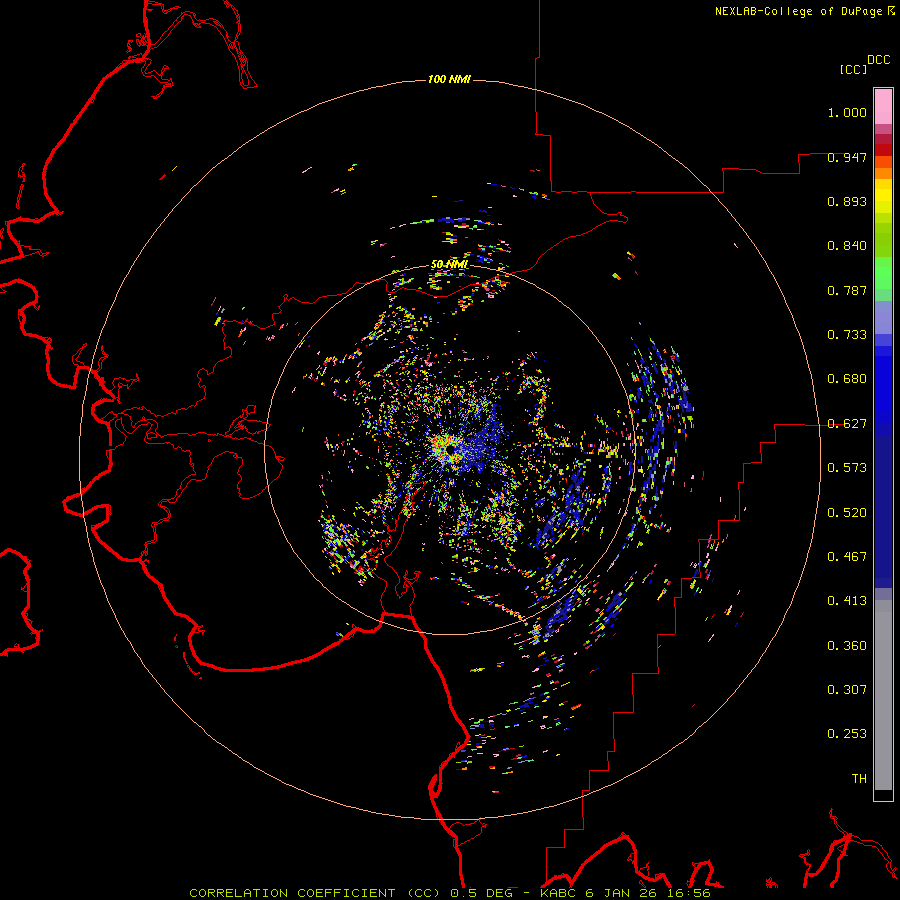The height and width of the screenshot is (900, 900).
Task: Select the 0.467 scale value
Action: (847, 557)
